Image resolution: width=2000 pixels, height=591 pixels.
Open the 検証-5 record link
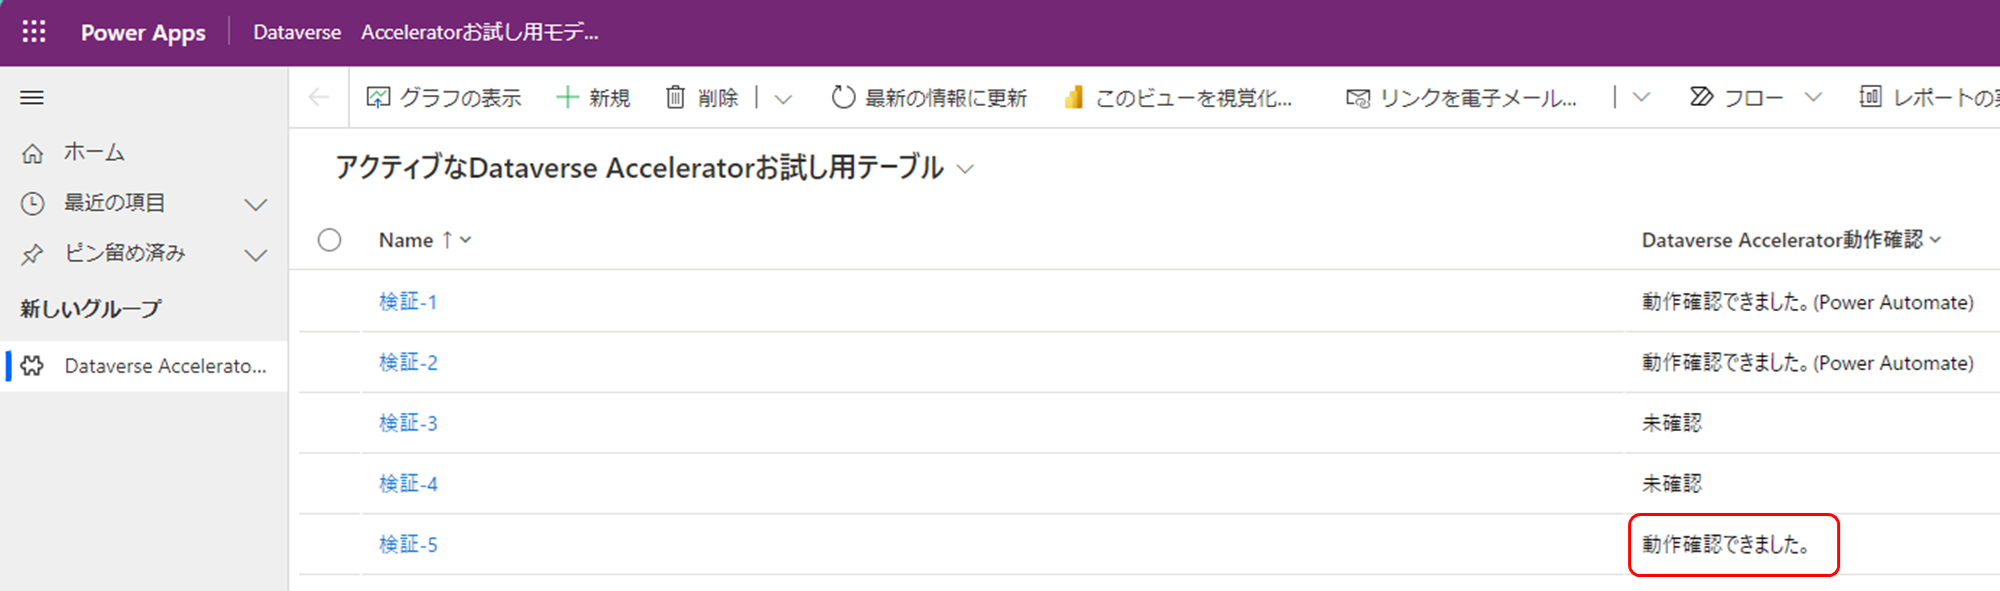point(408,545)
